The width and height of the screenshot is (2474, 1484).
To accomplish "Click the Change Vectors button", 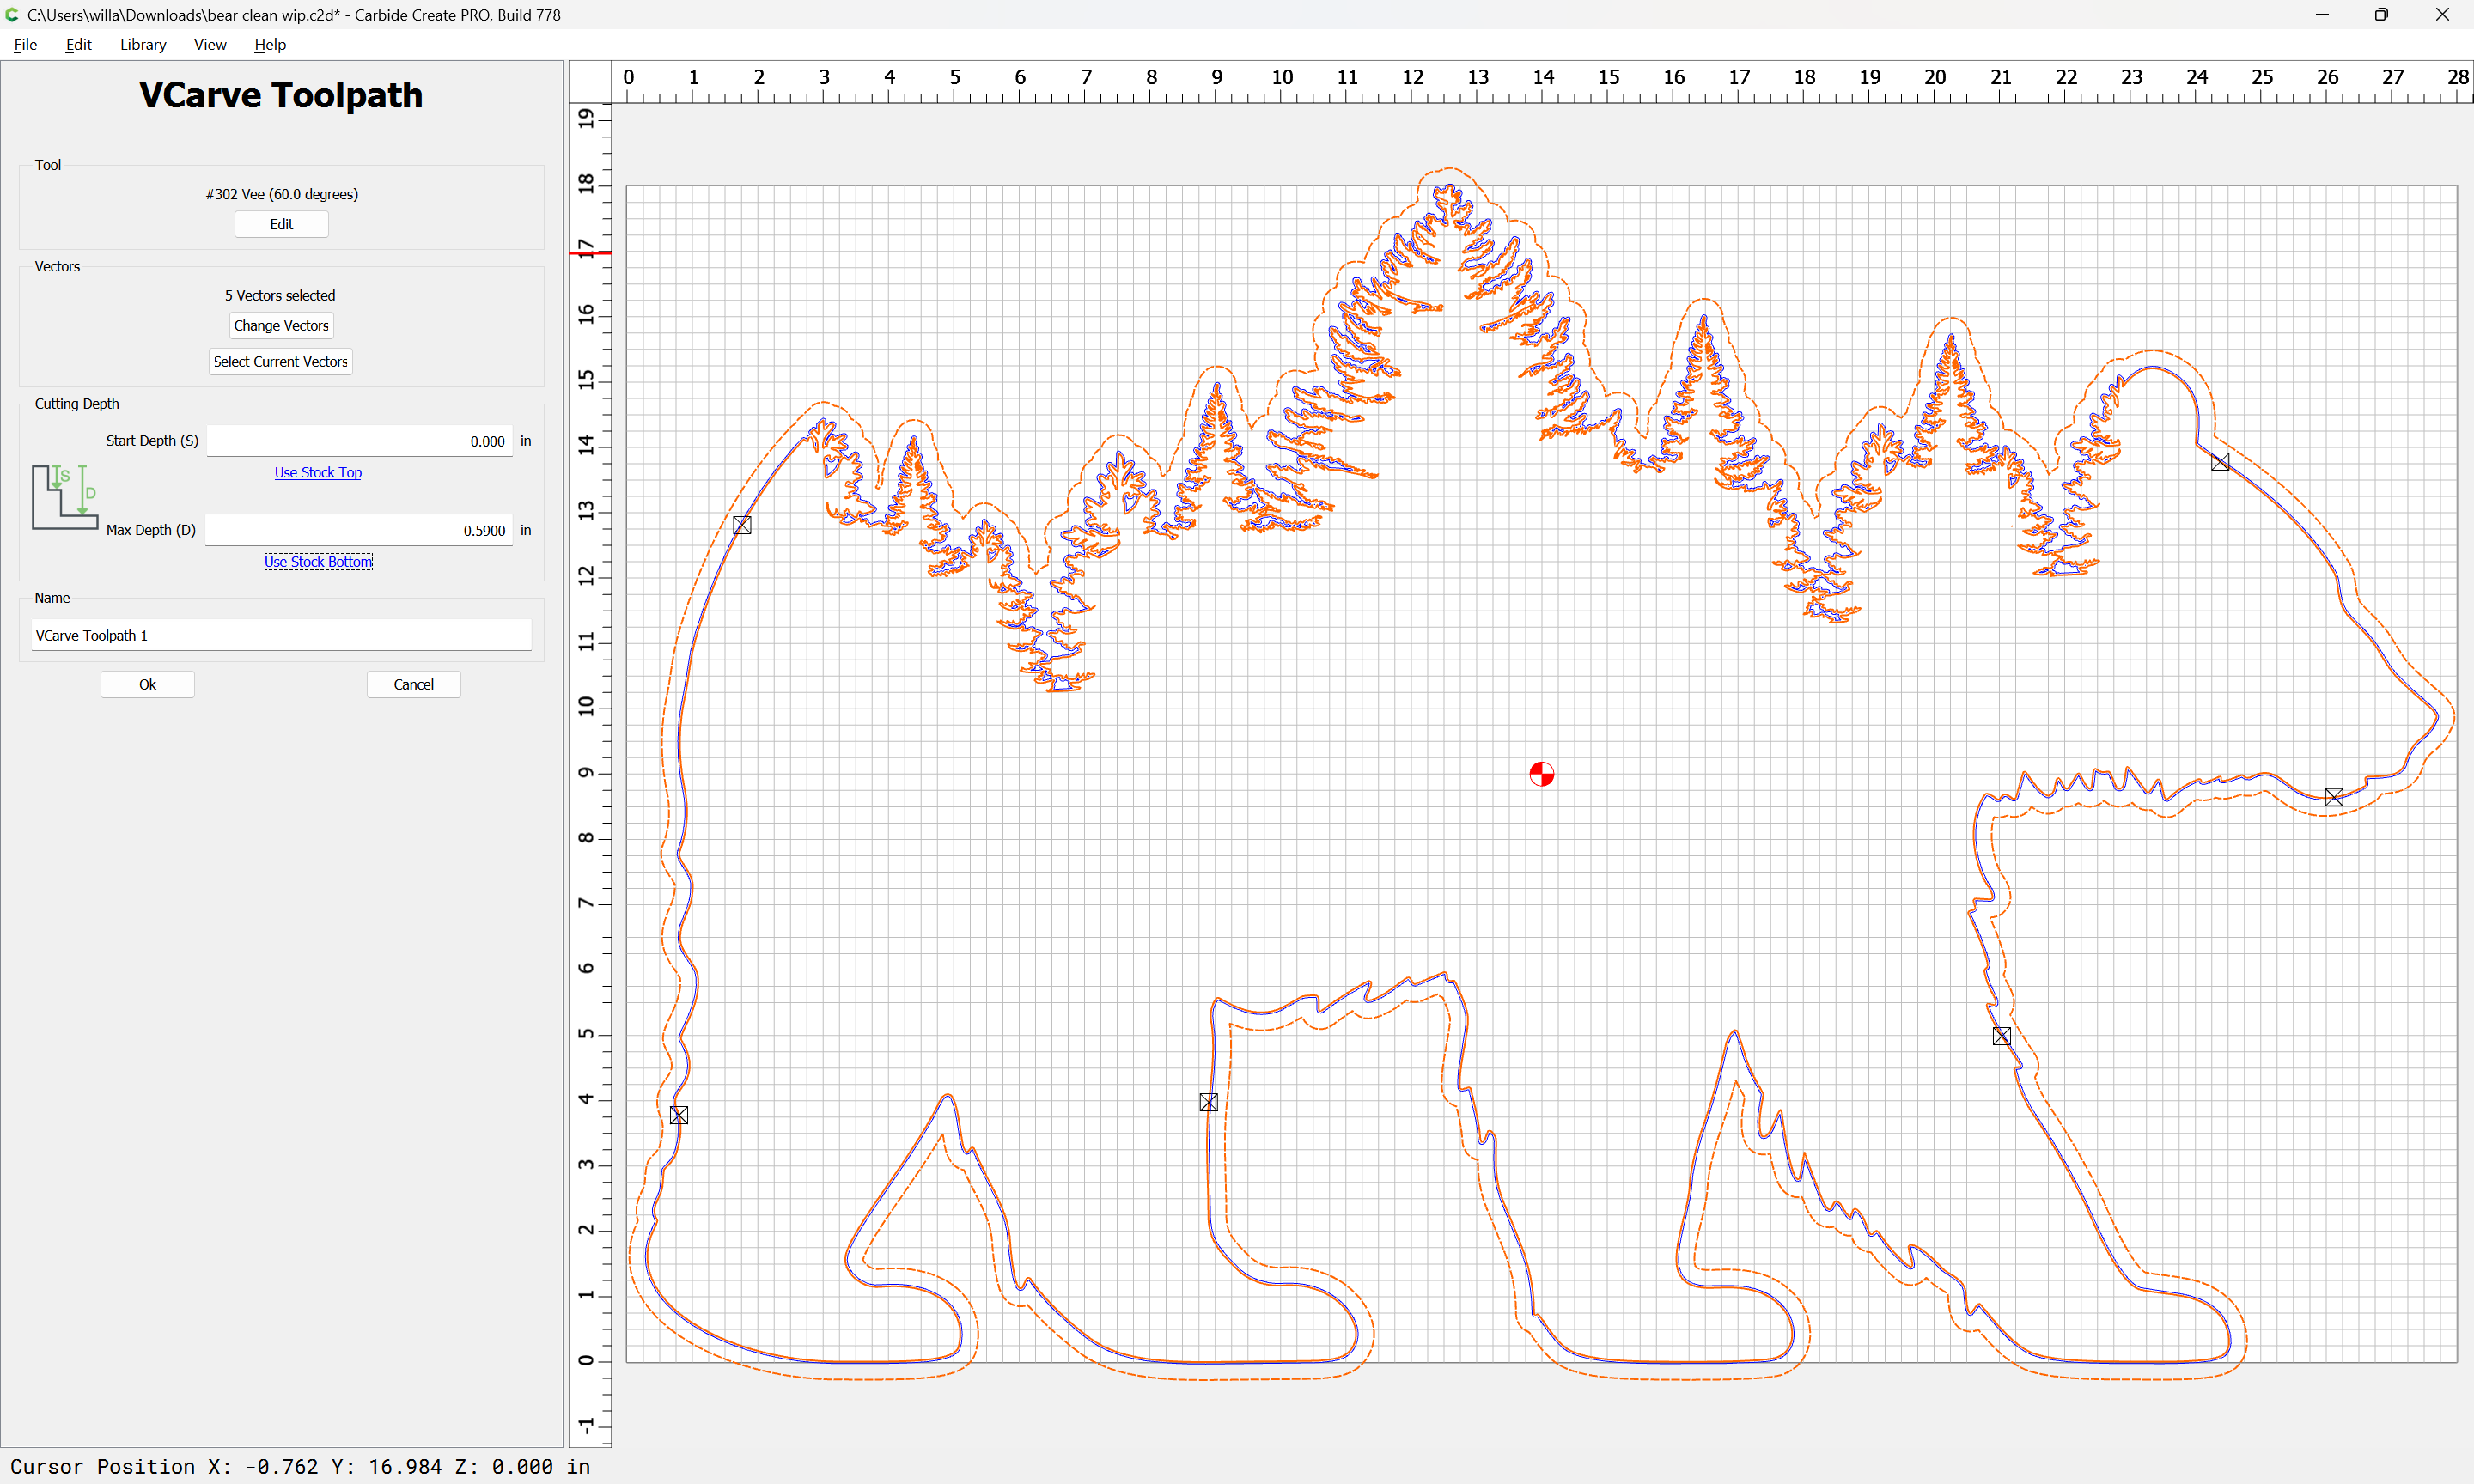I will coord(281,325).
